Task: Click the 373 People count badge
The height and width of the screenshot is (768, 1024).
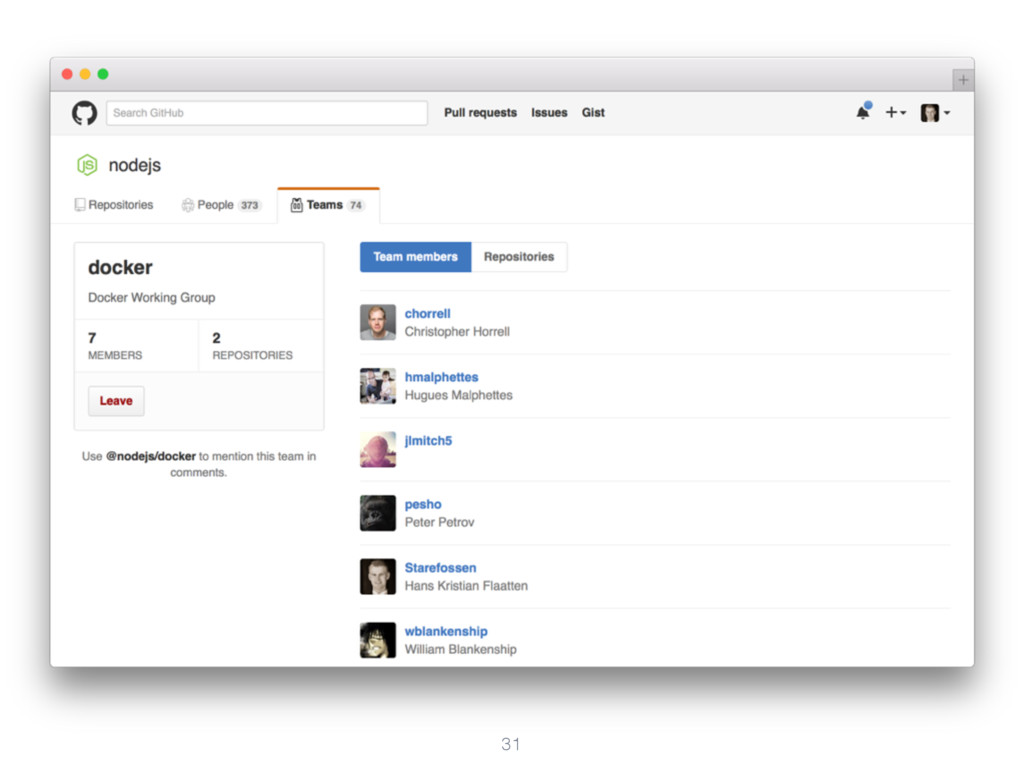Action: coord(249,205)
